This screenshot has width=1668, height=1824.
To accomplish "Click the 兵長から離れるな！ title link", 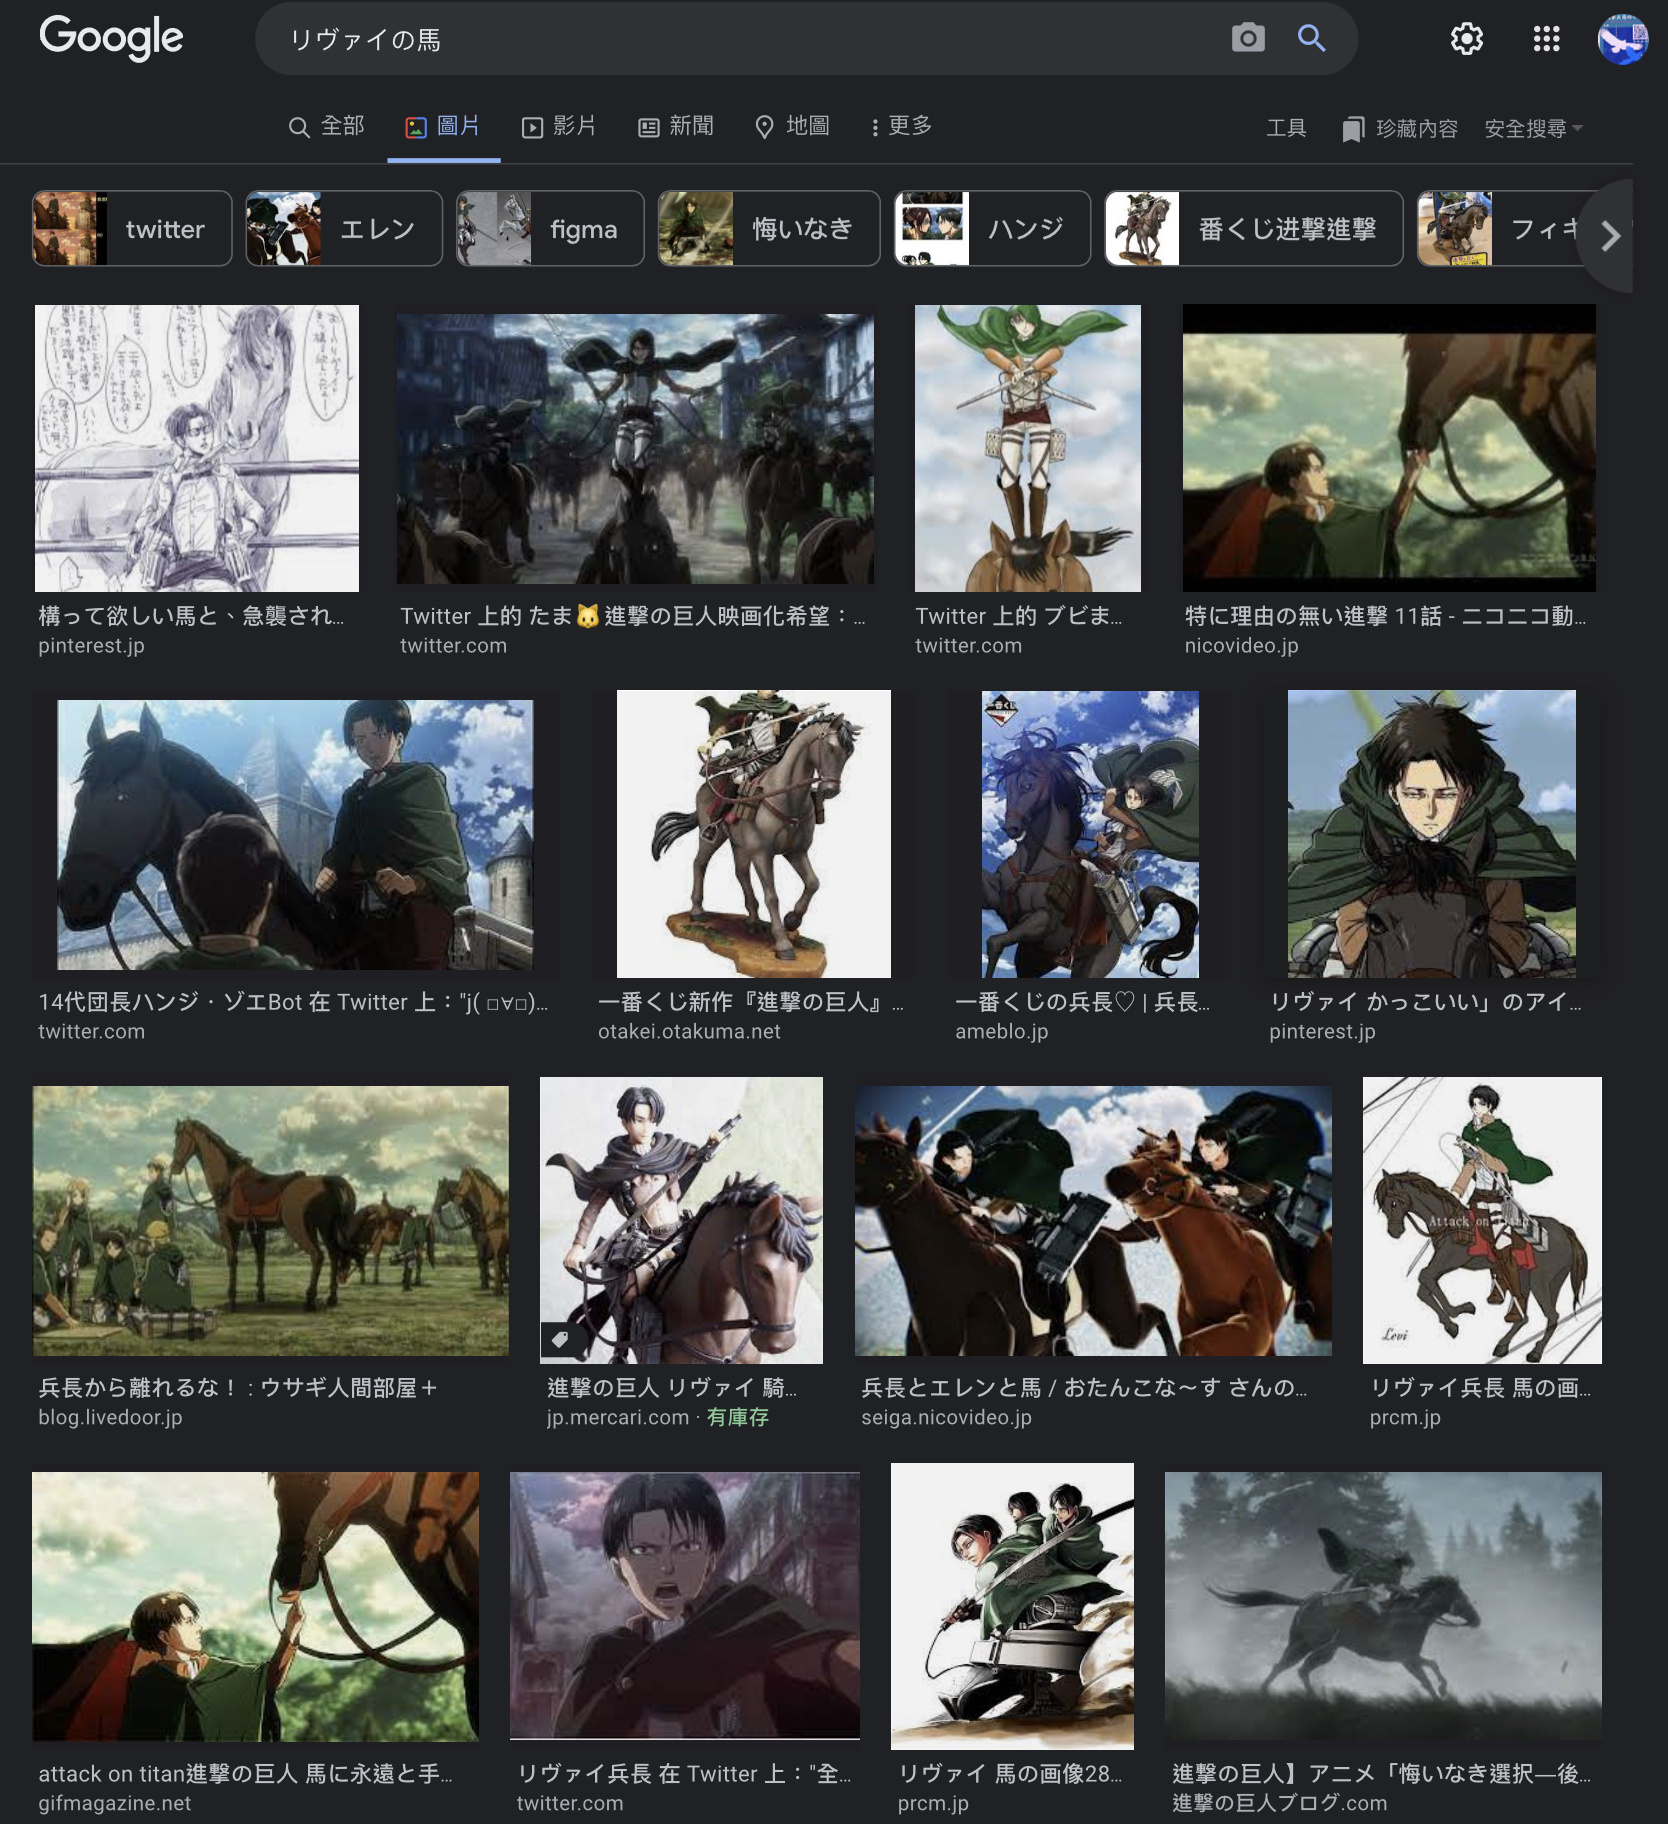I will point(238,1388).
